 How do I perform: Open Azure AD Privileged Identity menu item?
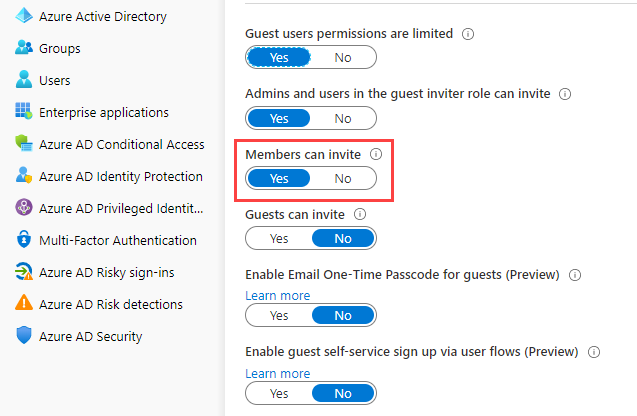pos(121,209)
